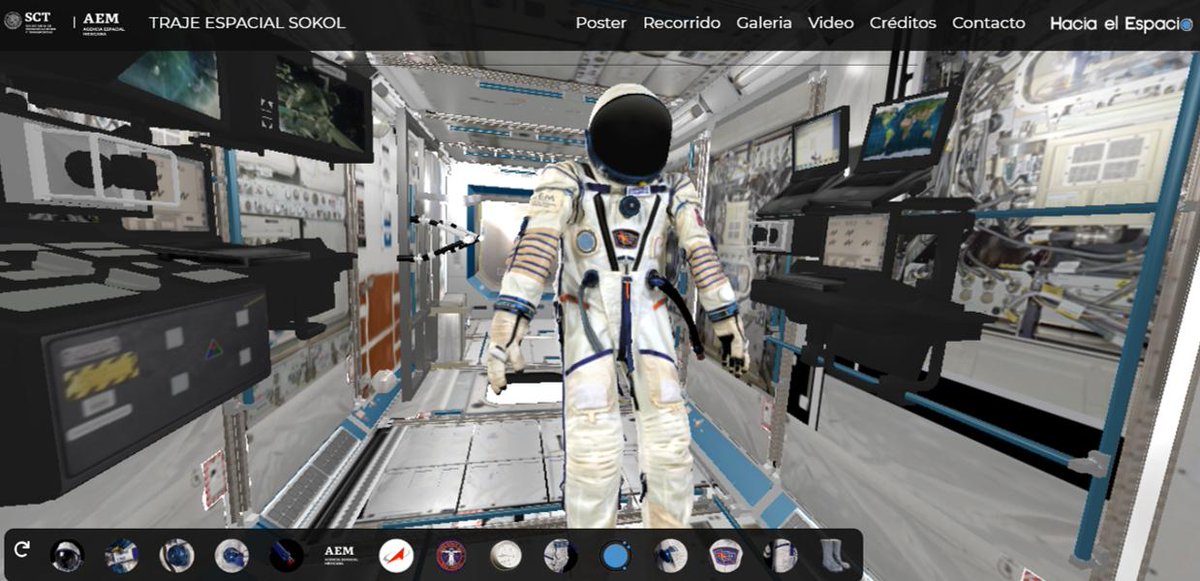Select the white pressure gauge icon
Image resolution: width=1200 pixels, height=581 pixels.
(506, 554)
